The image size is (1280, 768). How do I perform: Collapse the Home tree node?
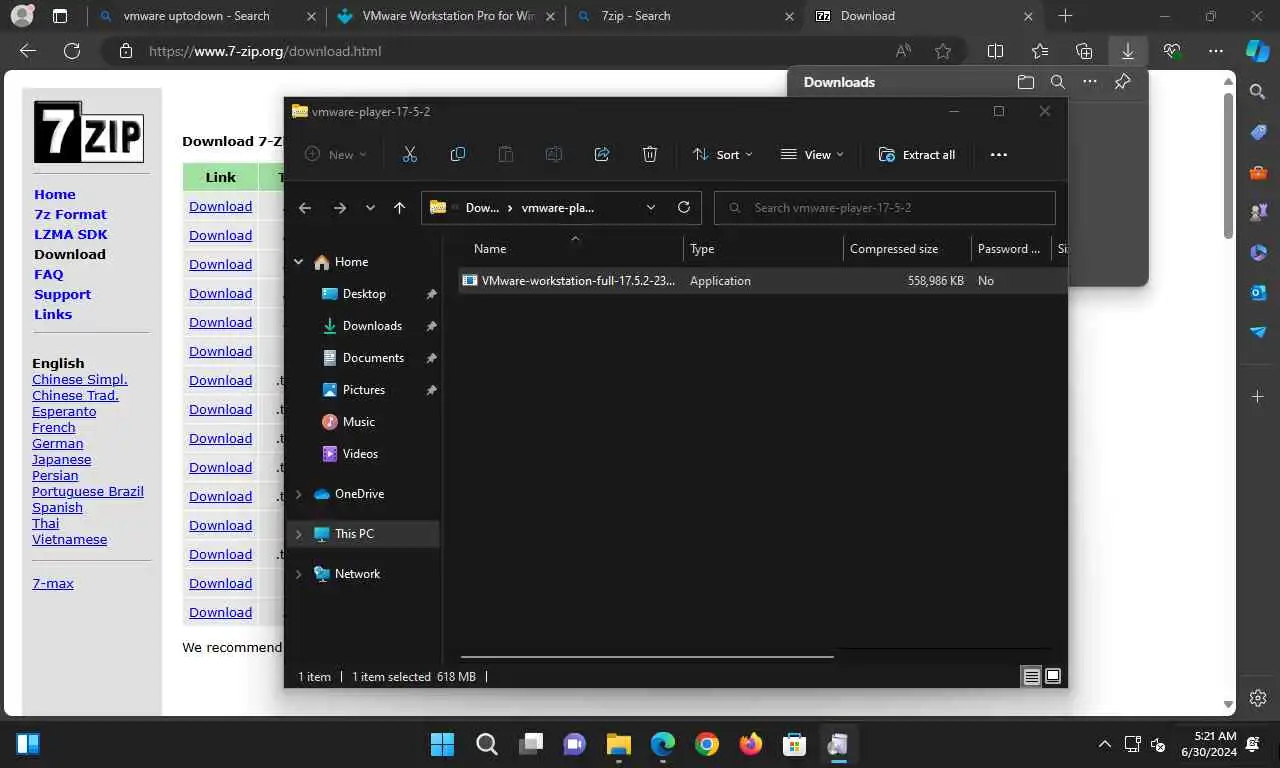point(298,262)
